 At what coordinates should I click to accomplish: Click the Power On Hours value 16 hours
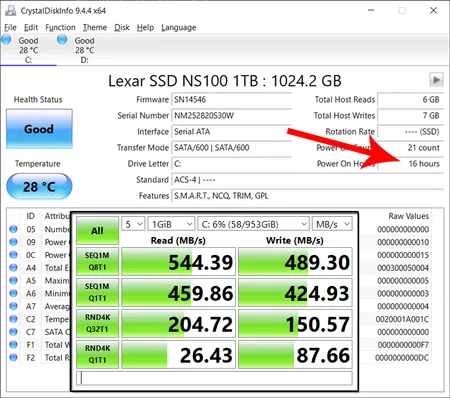coord(410,163)
